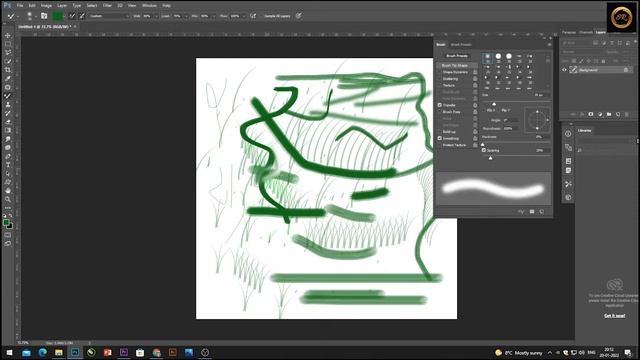Enable the Flip X checkbox

(x=484, y=110)
